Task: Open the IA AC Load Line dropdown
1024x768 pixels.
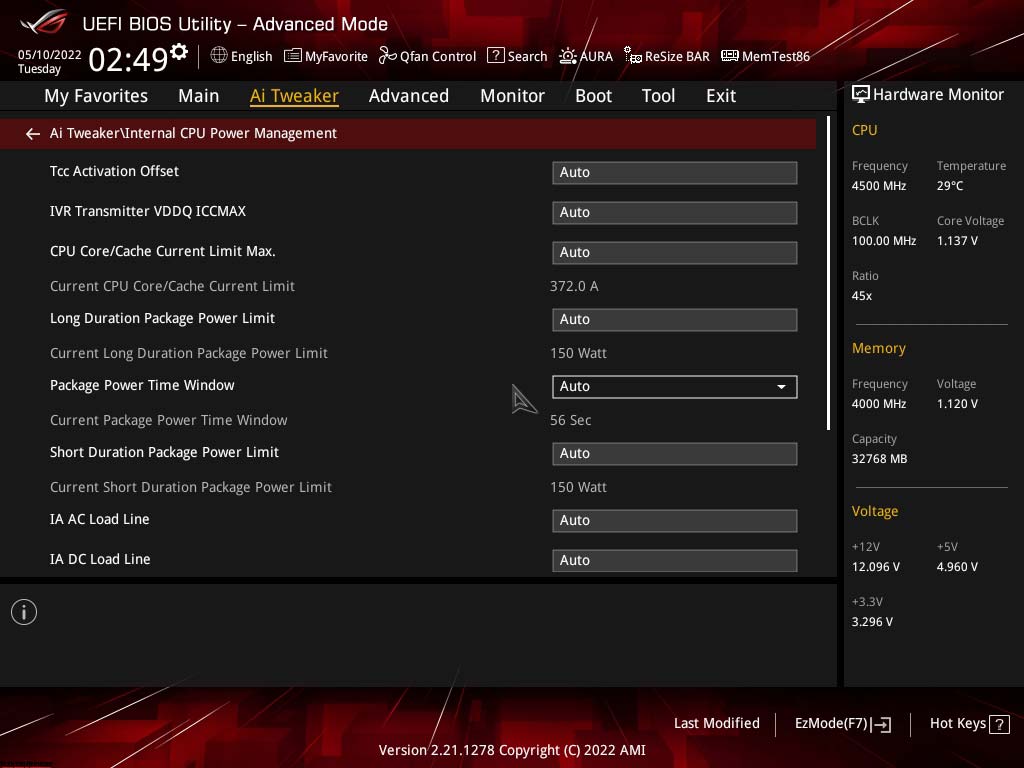Action: click(x=675, y=520)
